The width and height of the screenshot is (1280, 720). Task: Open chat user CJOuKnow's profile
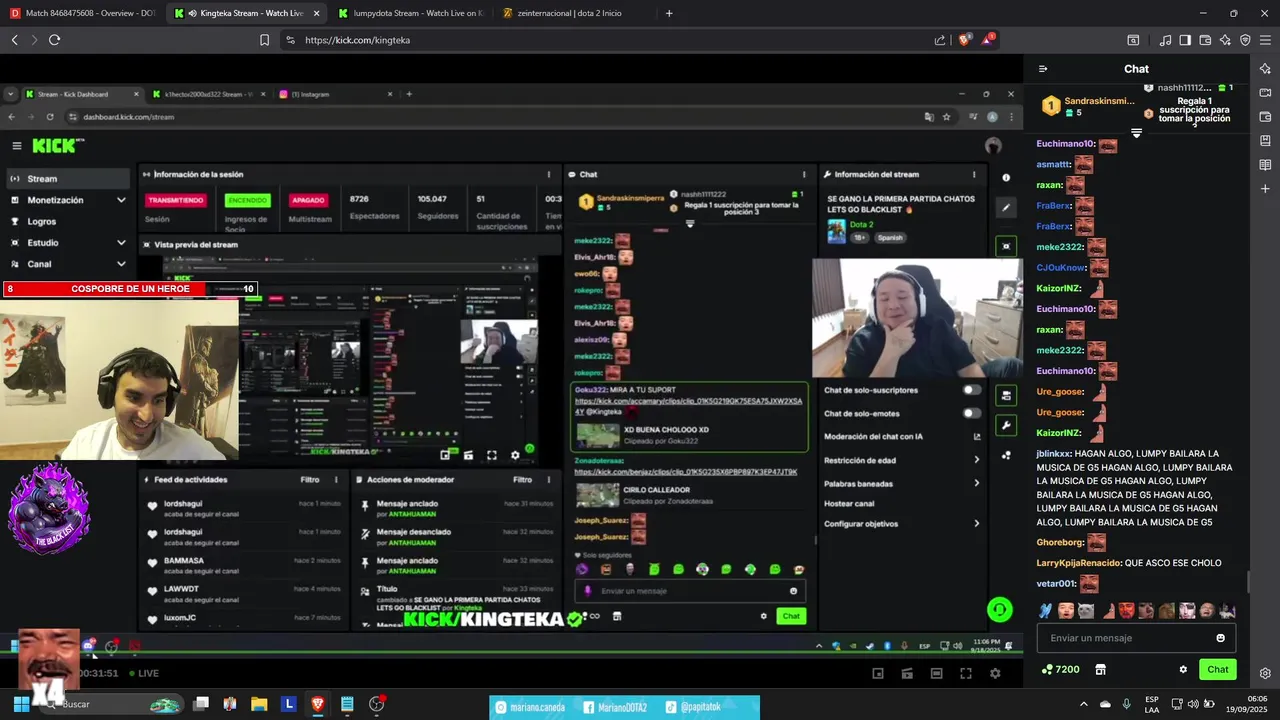pyautogui.click(x=1060, y=268)
